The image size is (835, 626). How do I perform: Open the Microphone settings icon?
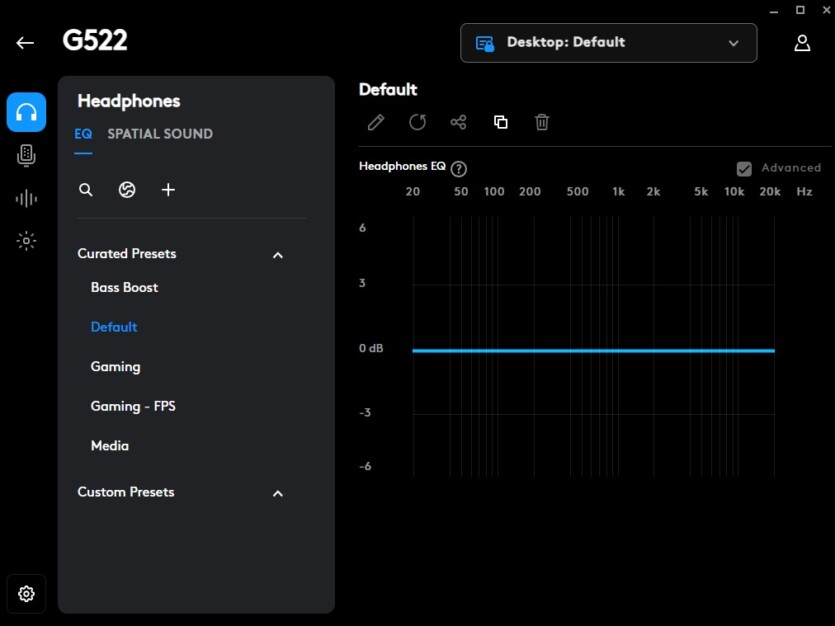click(26, 155)
